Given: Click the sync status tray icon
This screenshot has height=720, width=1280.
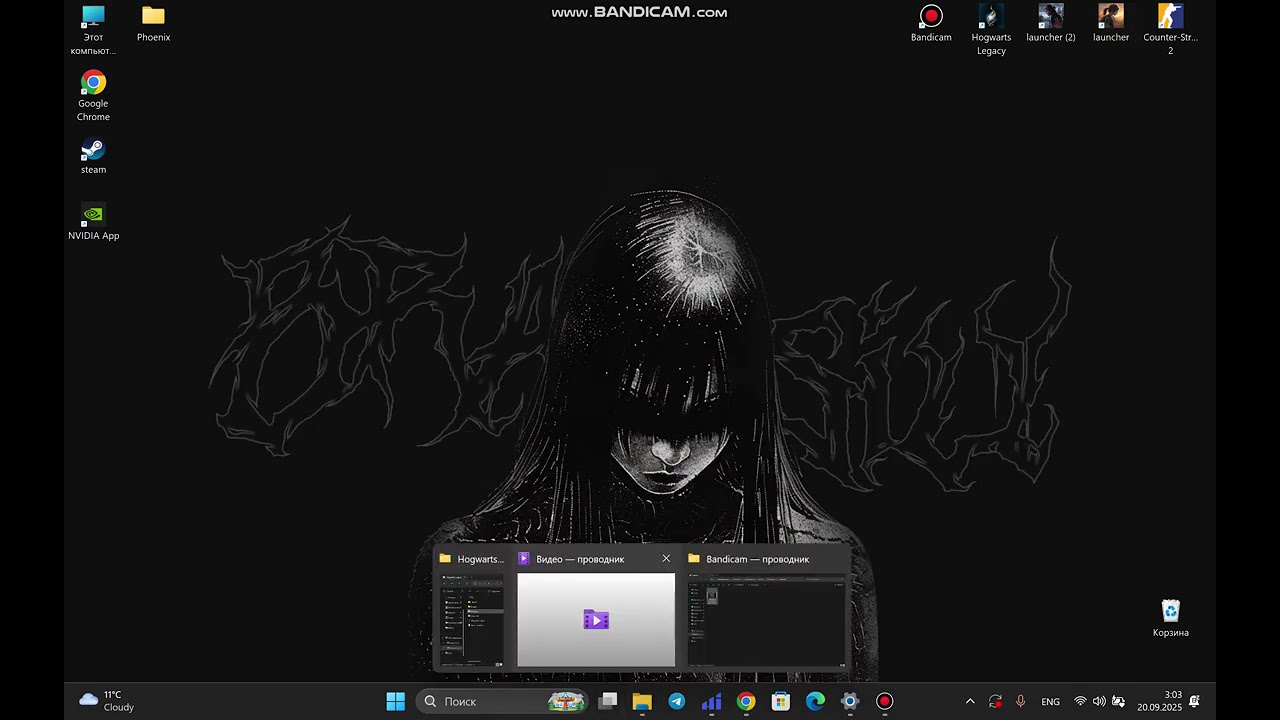Looking at the screenshot, I should (x=995, y=702).
